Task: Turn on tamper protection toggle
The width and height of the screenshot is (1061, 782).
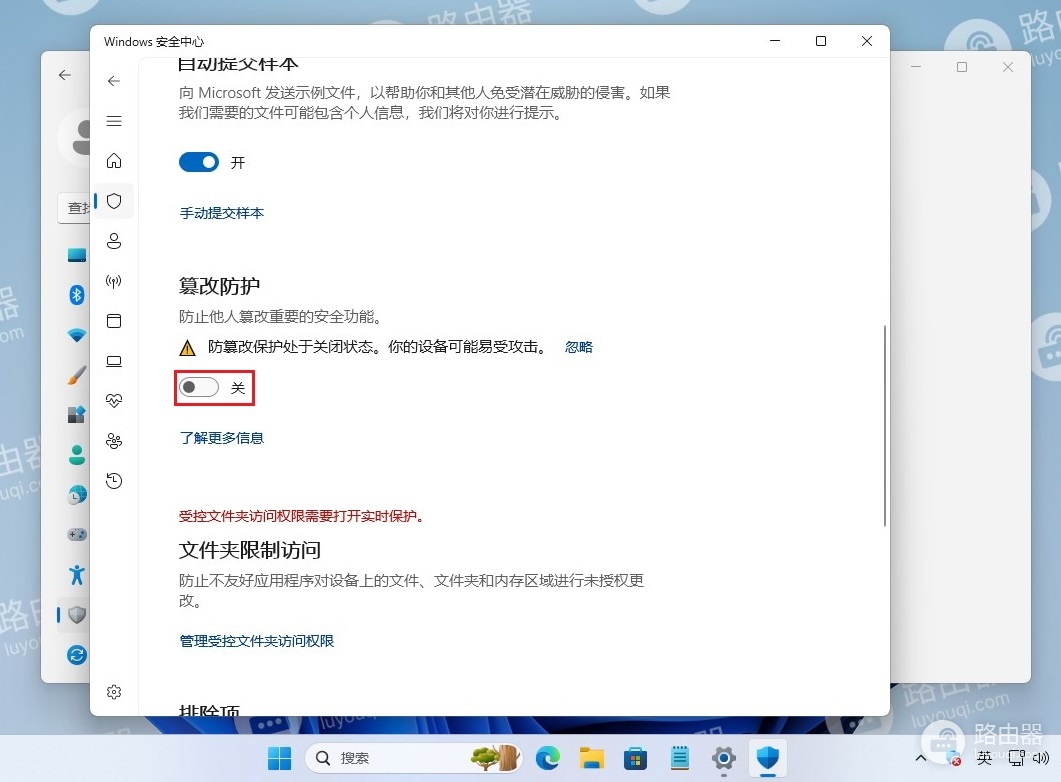Action: (x=199, y=387)
